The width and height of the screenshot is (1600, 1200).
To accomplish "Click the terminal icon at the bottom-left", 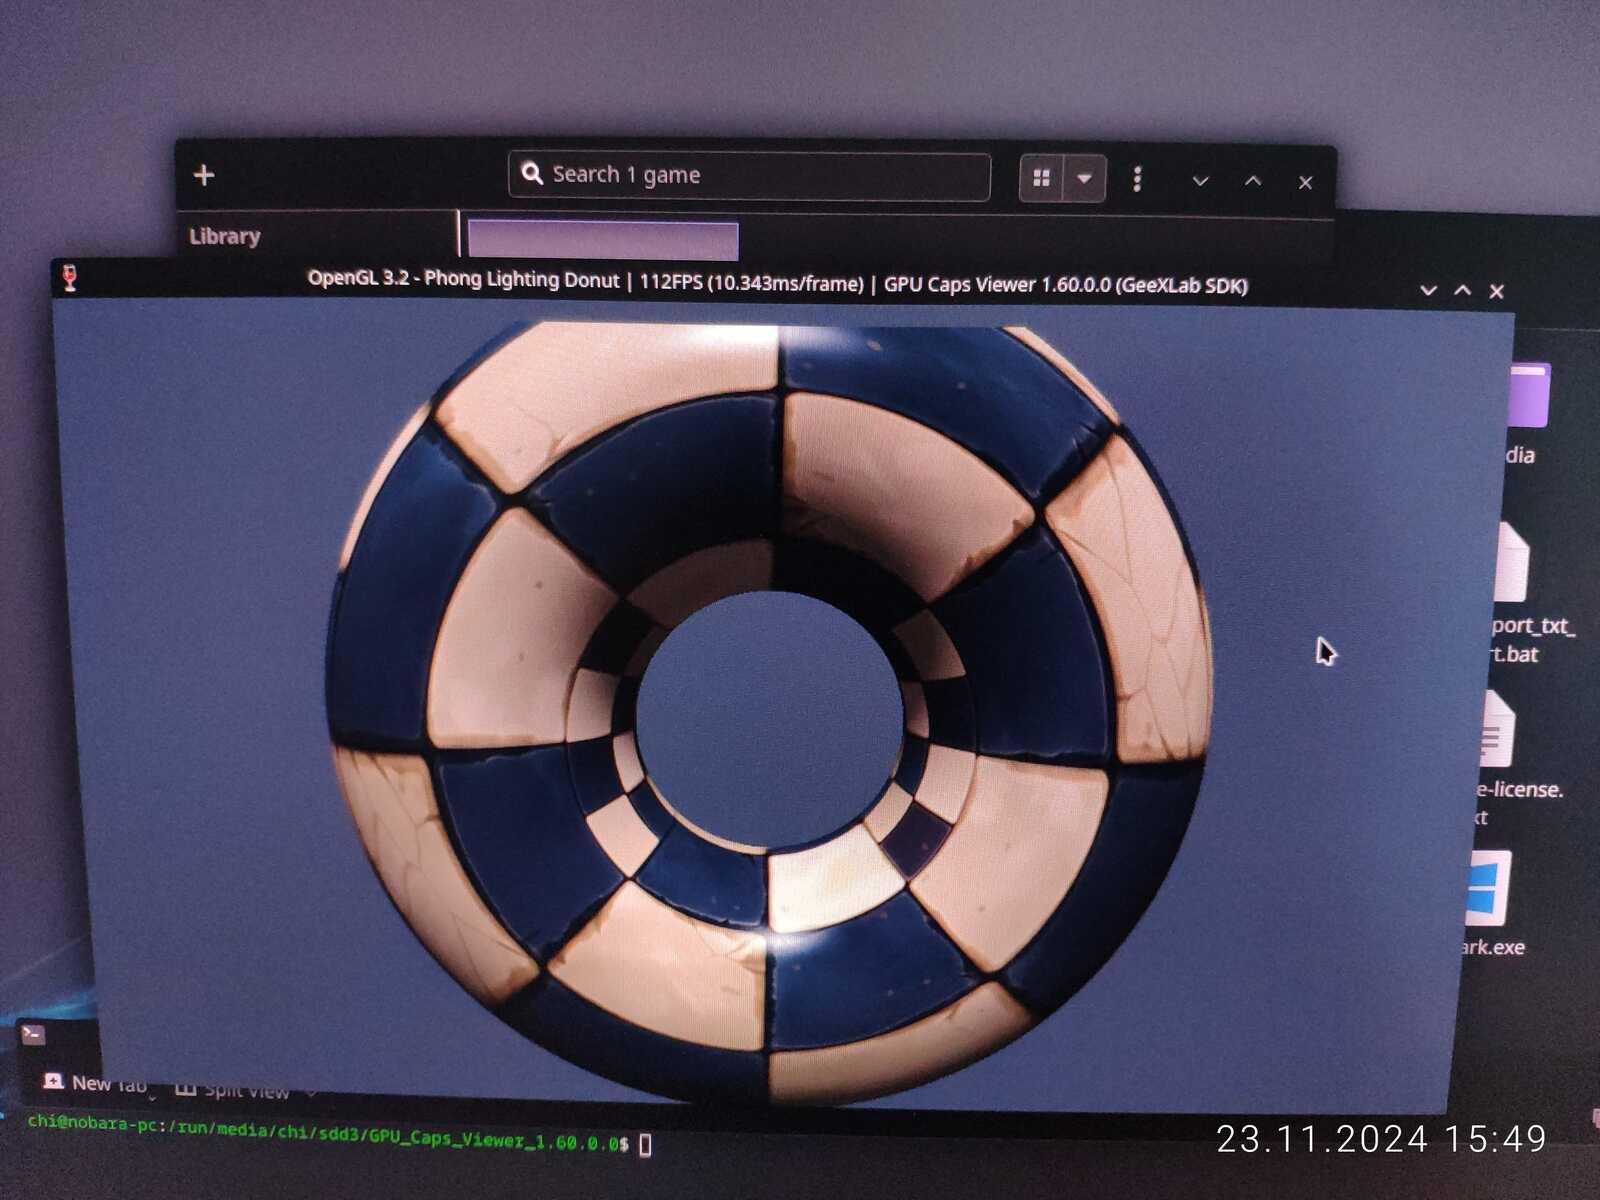I will 33,1034.
